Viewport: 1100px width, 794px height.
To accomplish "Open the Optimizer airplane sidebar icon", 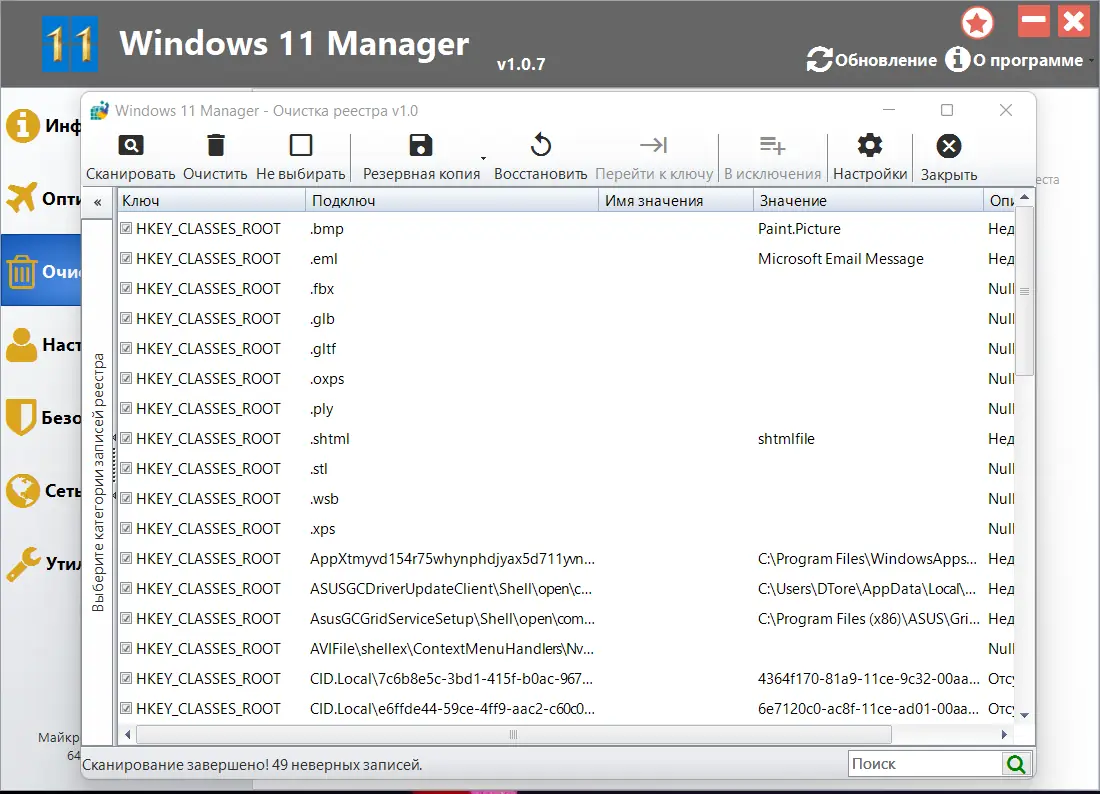I will [x=21, y=198].
